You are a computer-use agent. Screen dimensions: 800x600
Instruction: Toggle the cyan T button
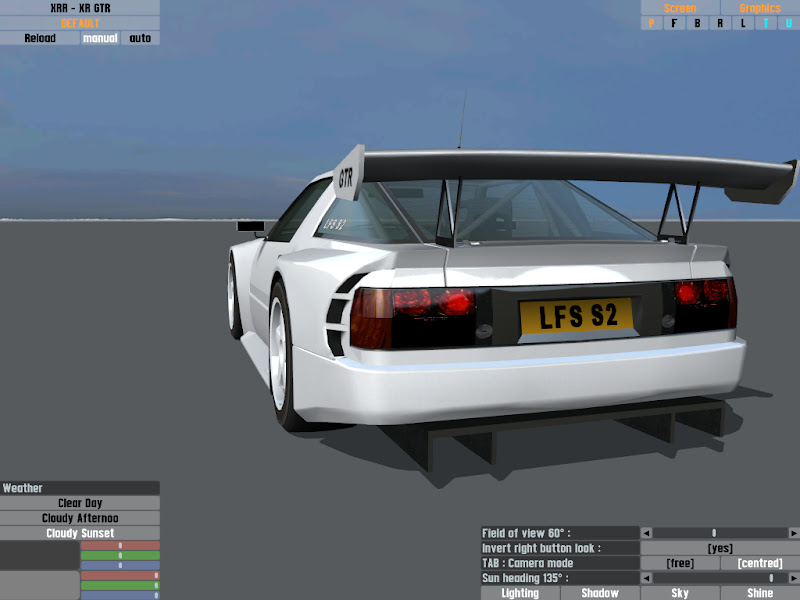coord(766,23)
